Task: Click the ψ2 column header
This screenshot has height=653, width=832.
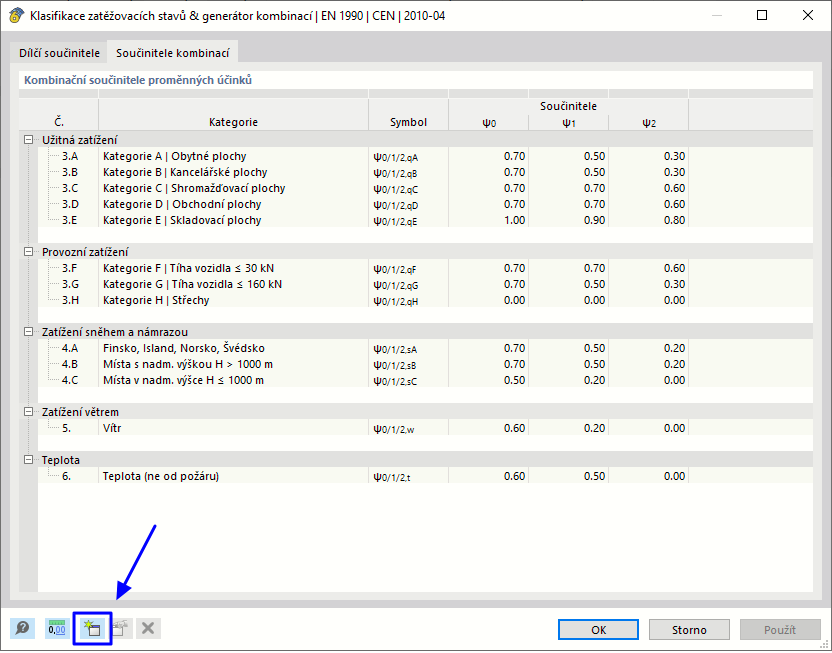Action: (648, 123)
